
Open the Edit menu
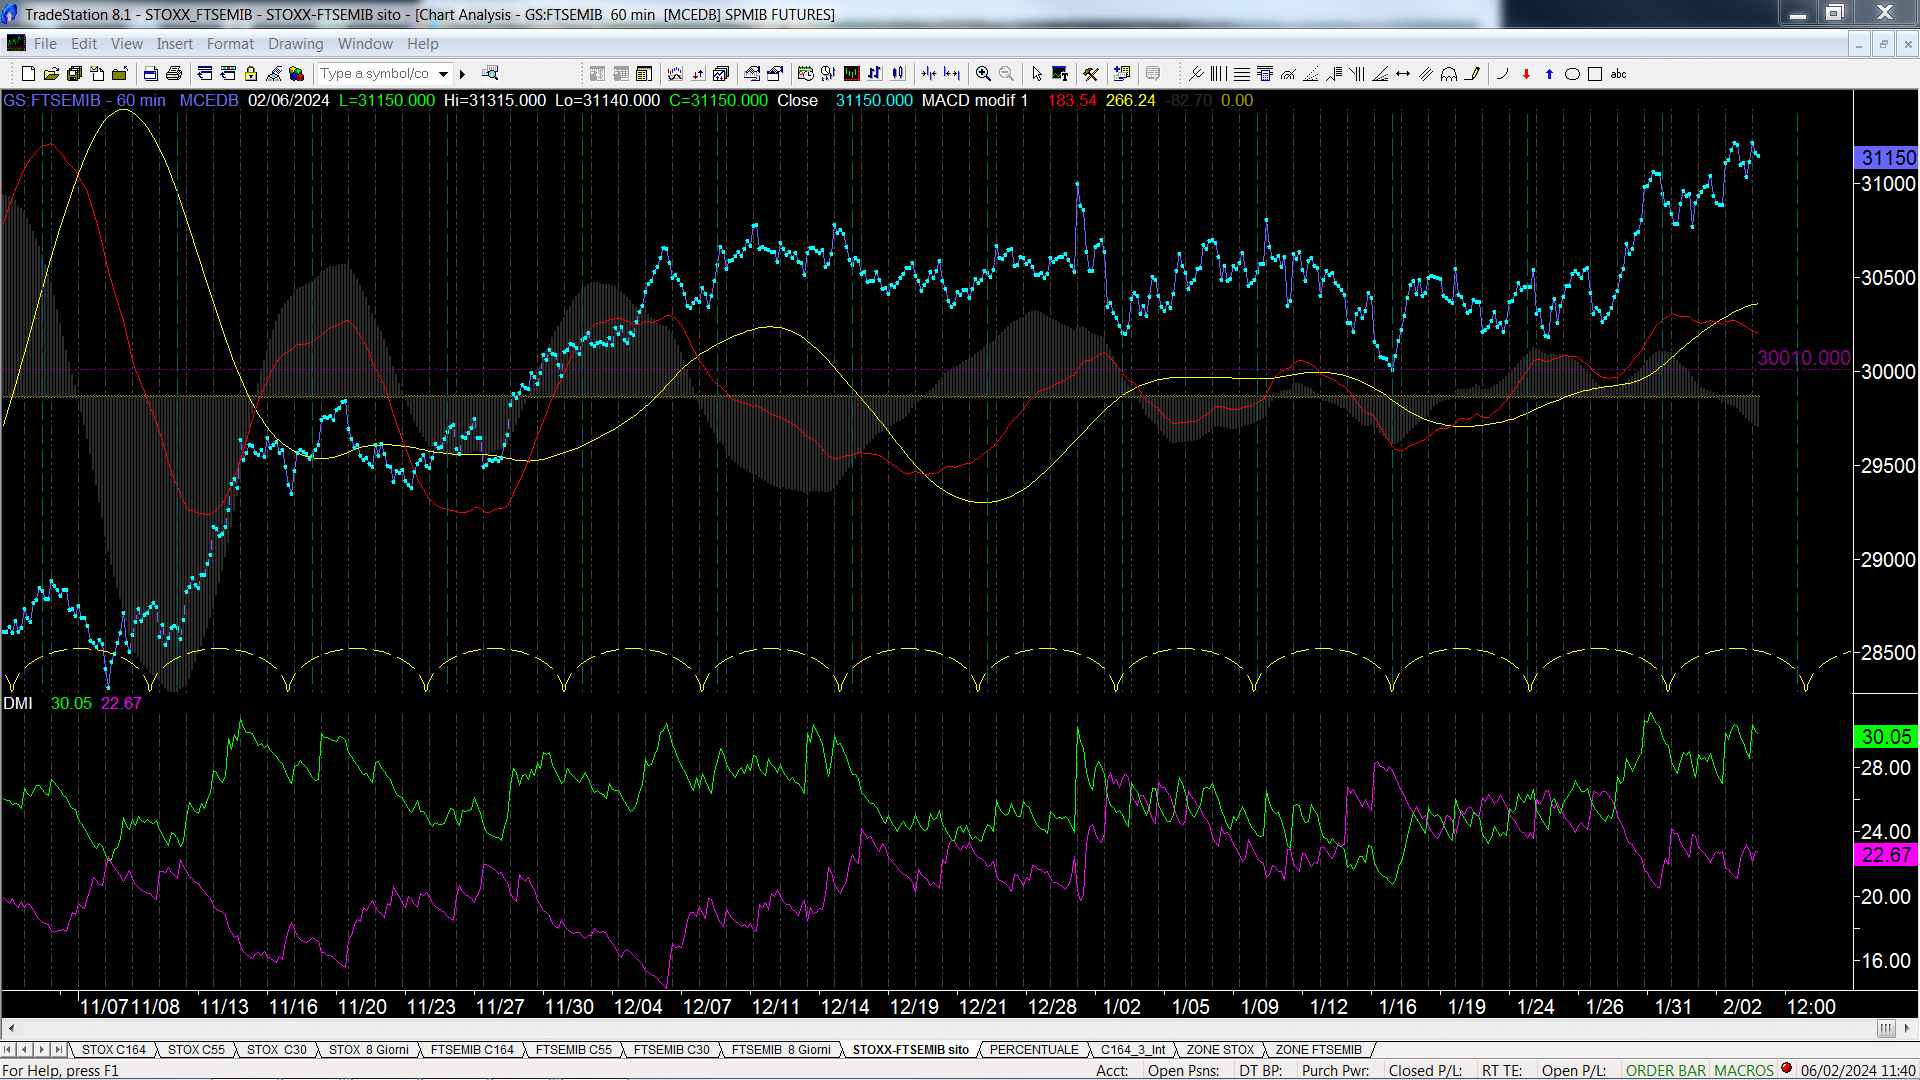[x=84, y=44]
